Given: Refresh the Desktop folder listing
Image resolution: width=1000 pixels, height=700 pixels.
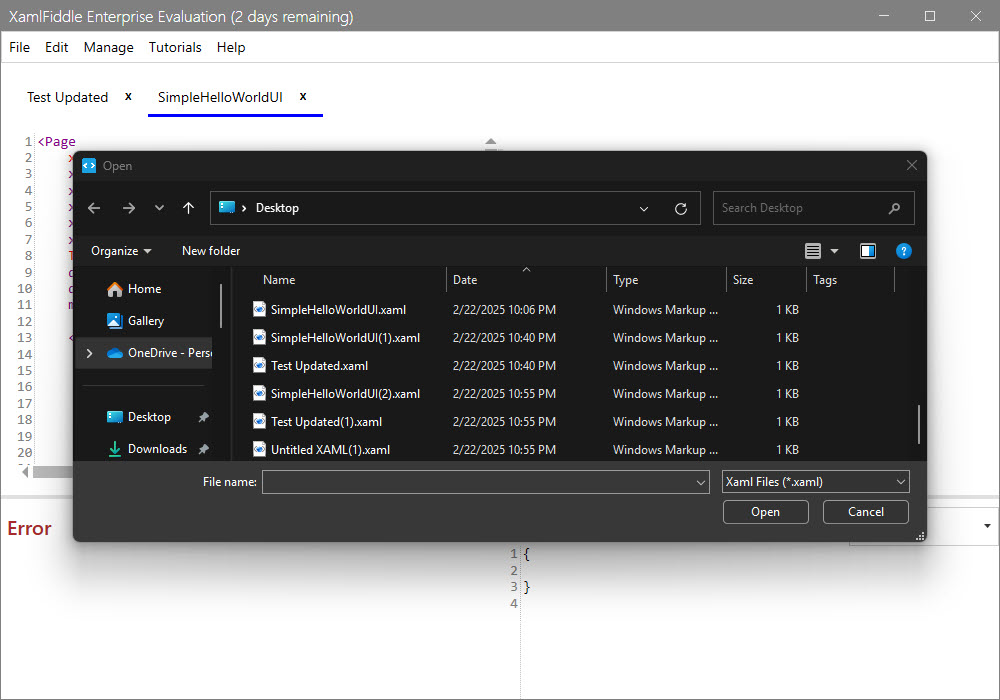Looking at the screenshot, I should click(x=680, y=208).
